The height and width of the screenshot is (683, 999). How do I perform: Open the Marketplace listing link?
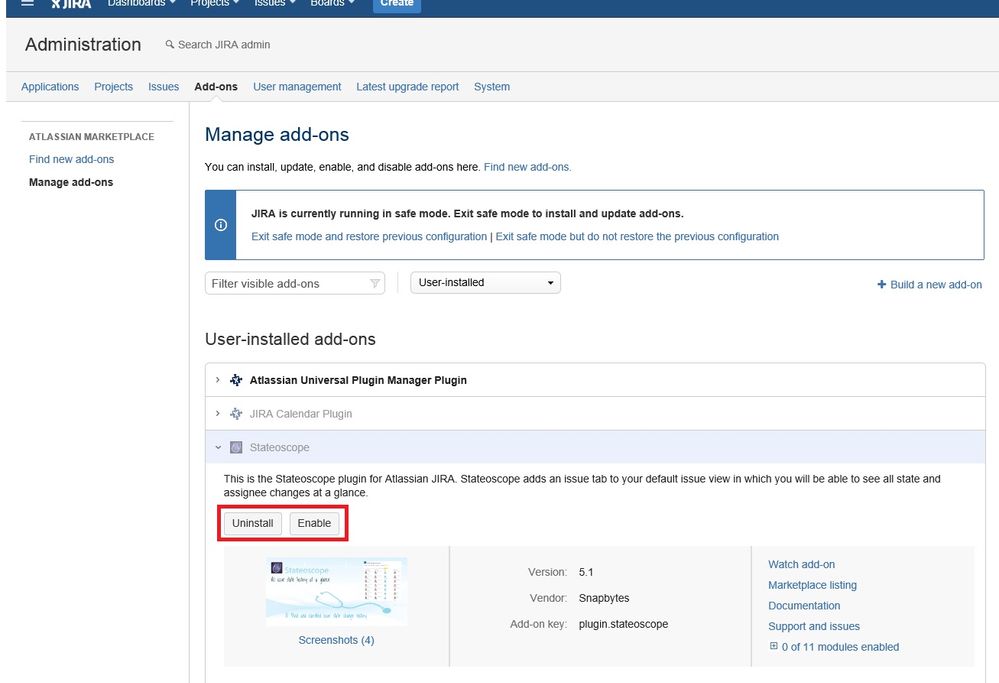812,585
